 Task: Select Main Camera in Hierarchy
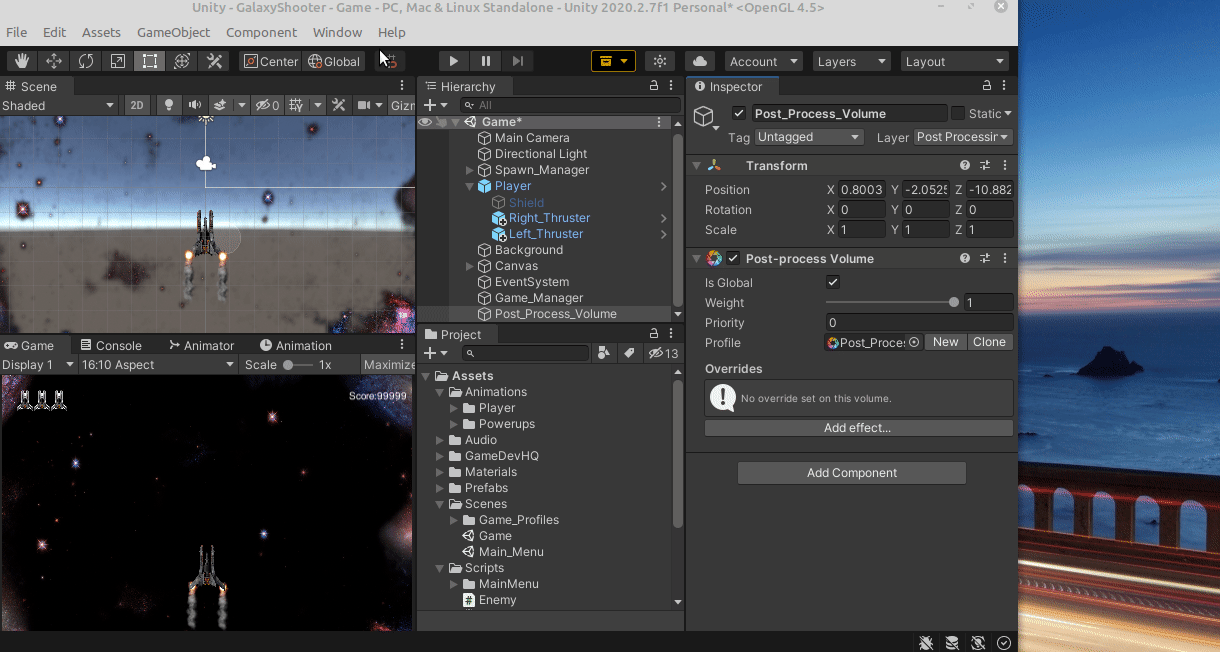[x=532, y=138]
